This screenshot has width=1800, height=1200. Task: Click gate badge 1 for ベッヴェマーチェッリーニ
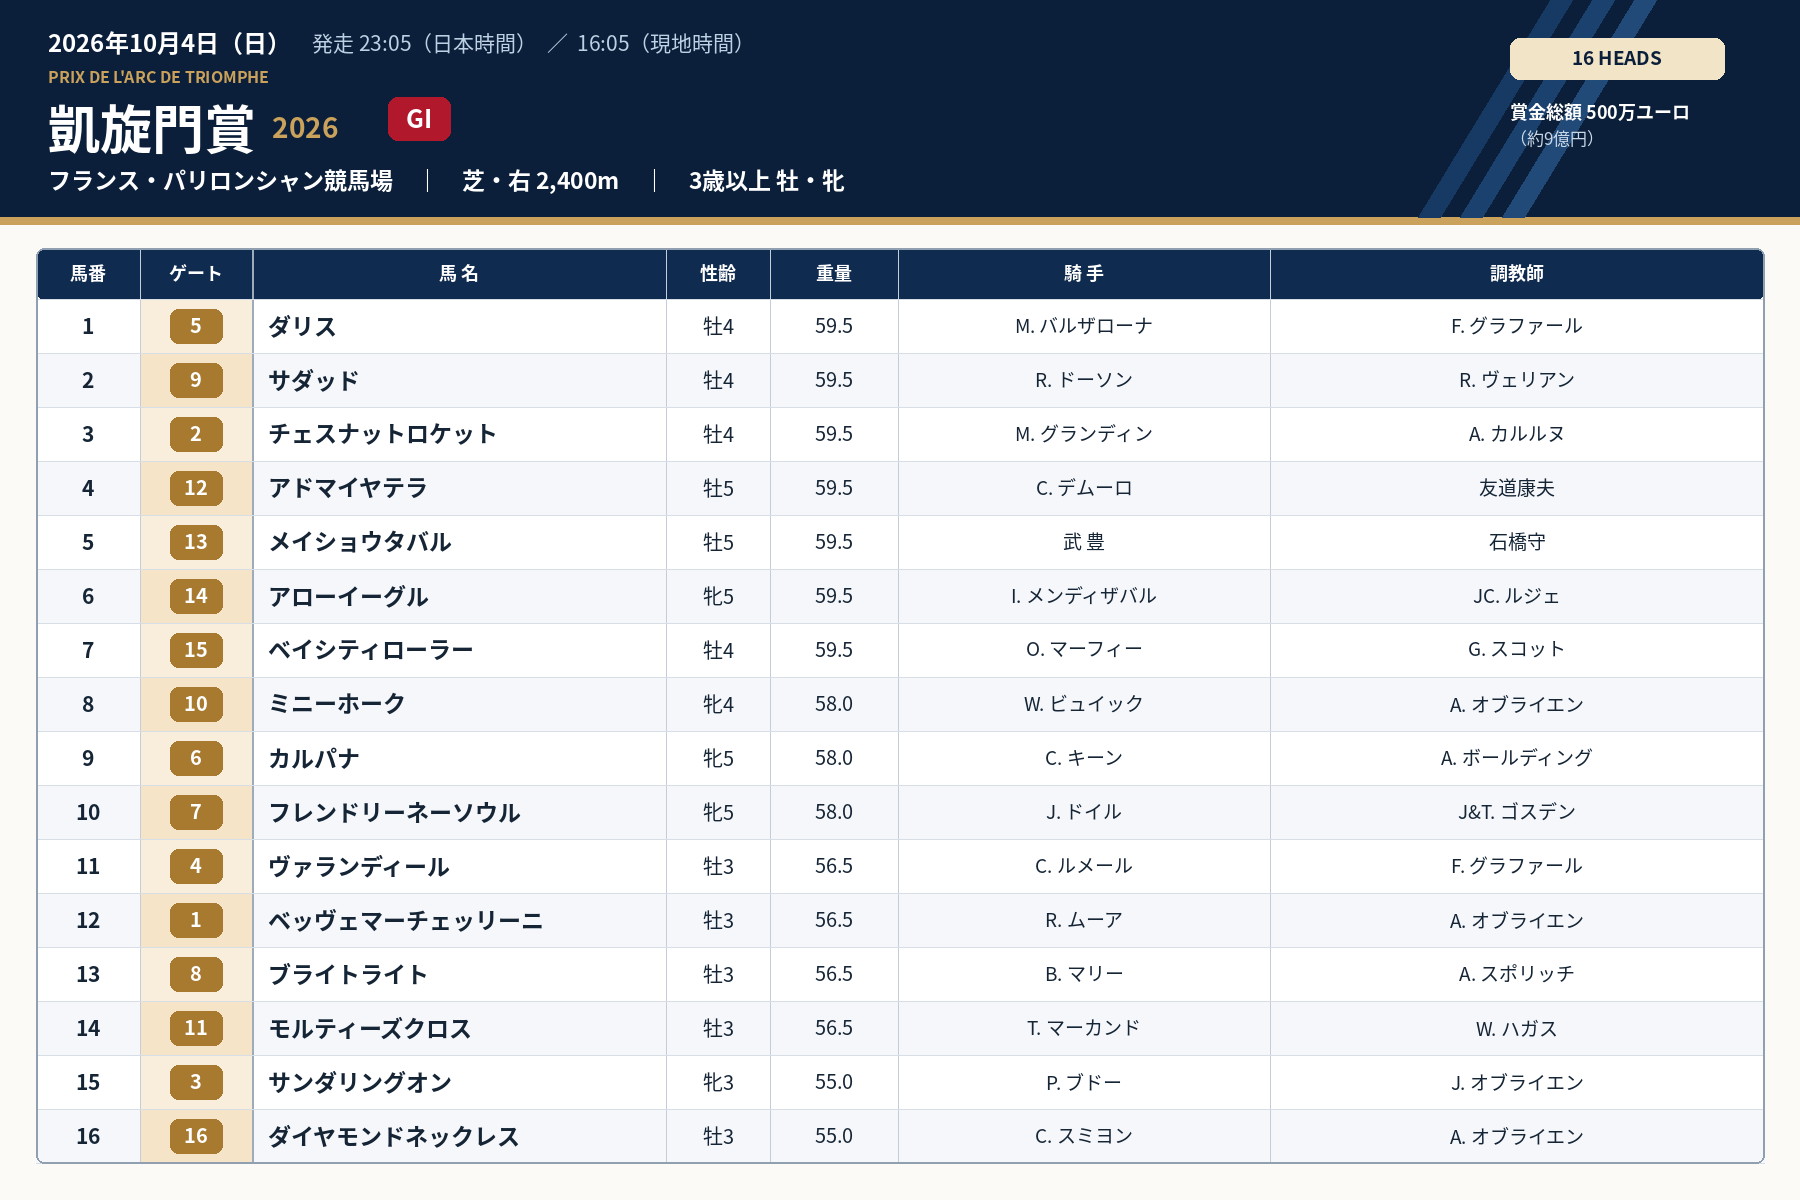(196, 920)
